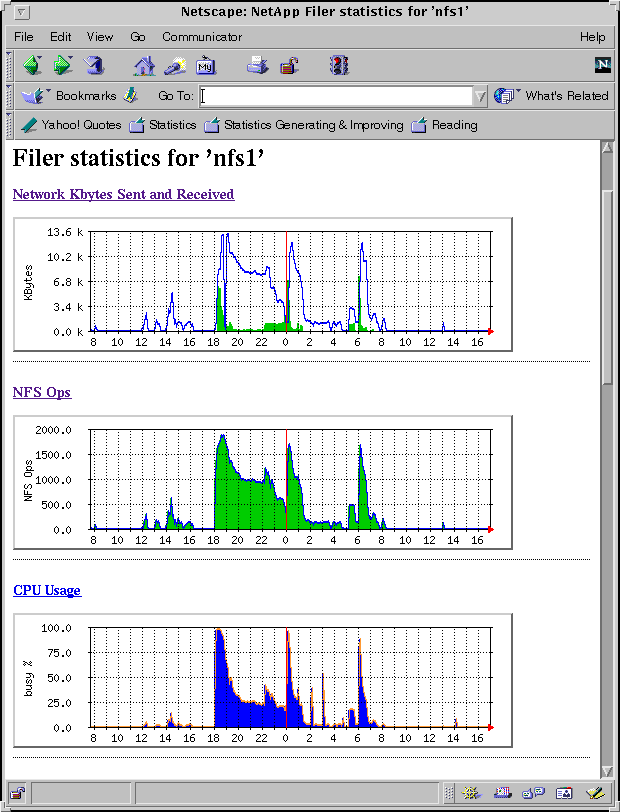Screen dimensions: 620x812
Task: Expand the Go To location history arrow
Action: click(x=481, y=96)
